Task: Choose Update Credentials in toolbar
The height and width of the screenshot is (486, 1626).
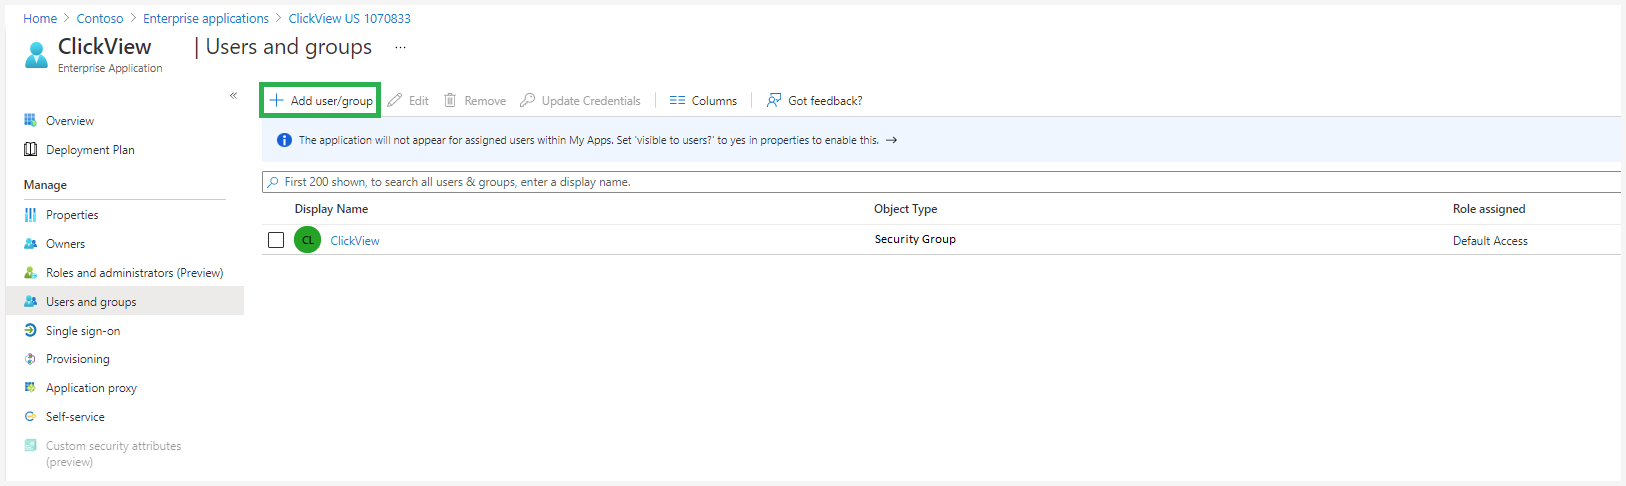Action: pos(580,100)
